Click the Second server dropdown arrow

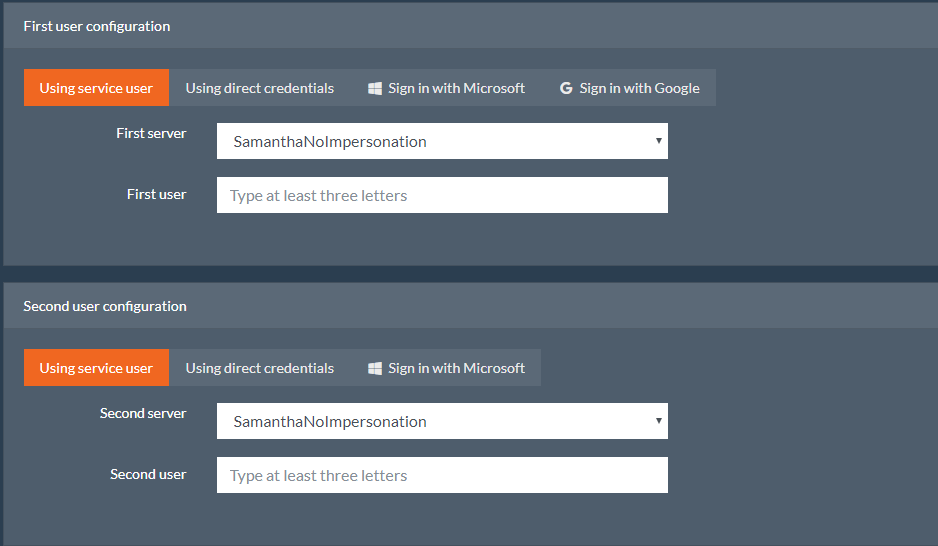(659, 420)
